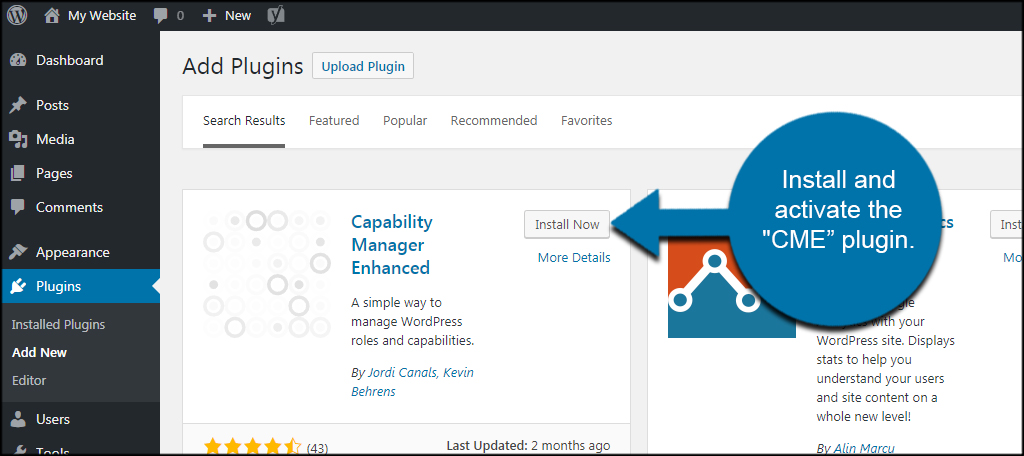Click the WordPress logo icon
1024x456 pixels.
(17, 16)
